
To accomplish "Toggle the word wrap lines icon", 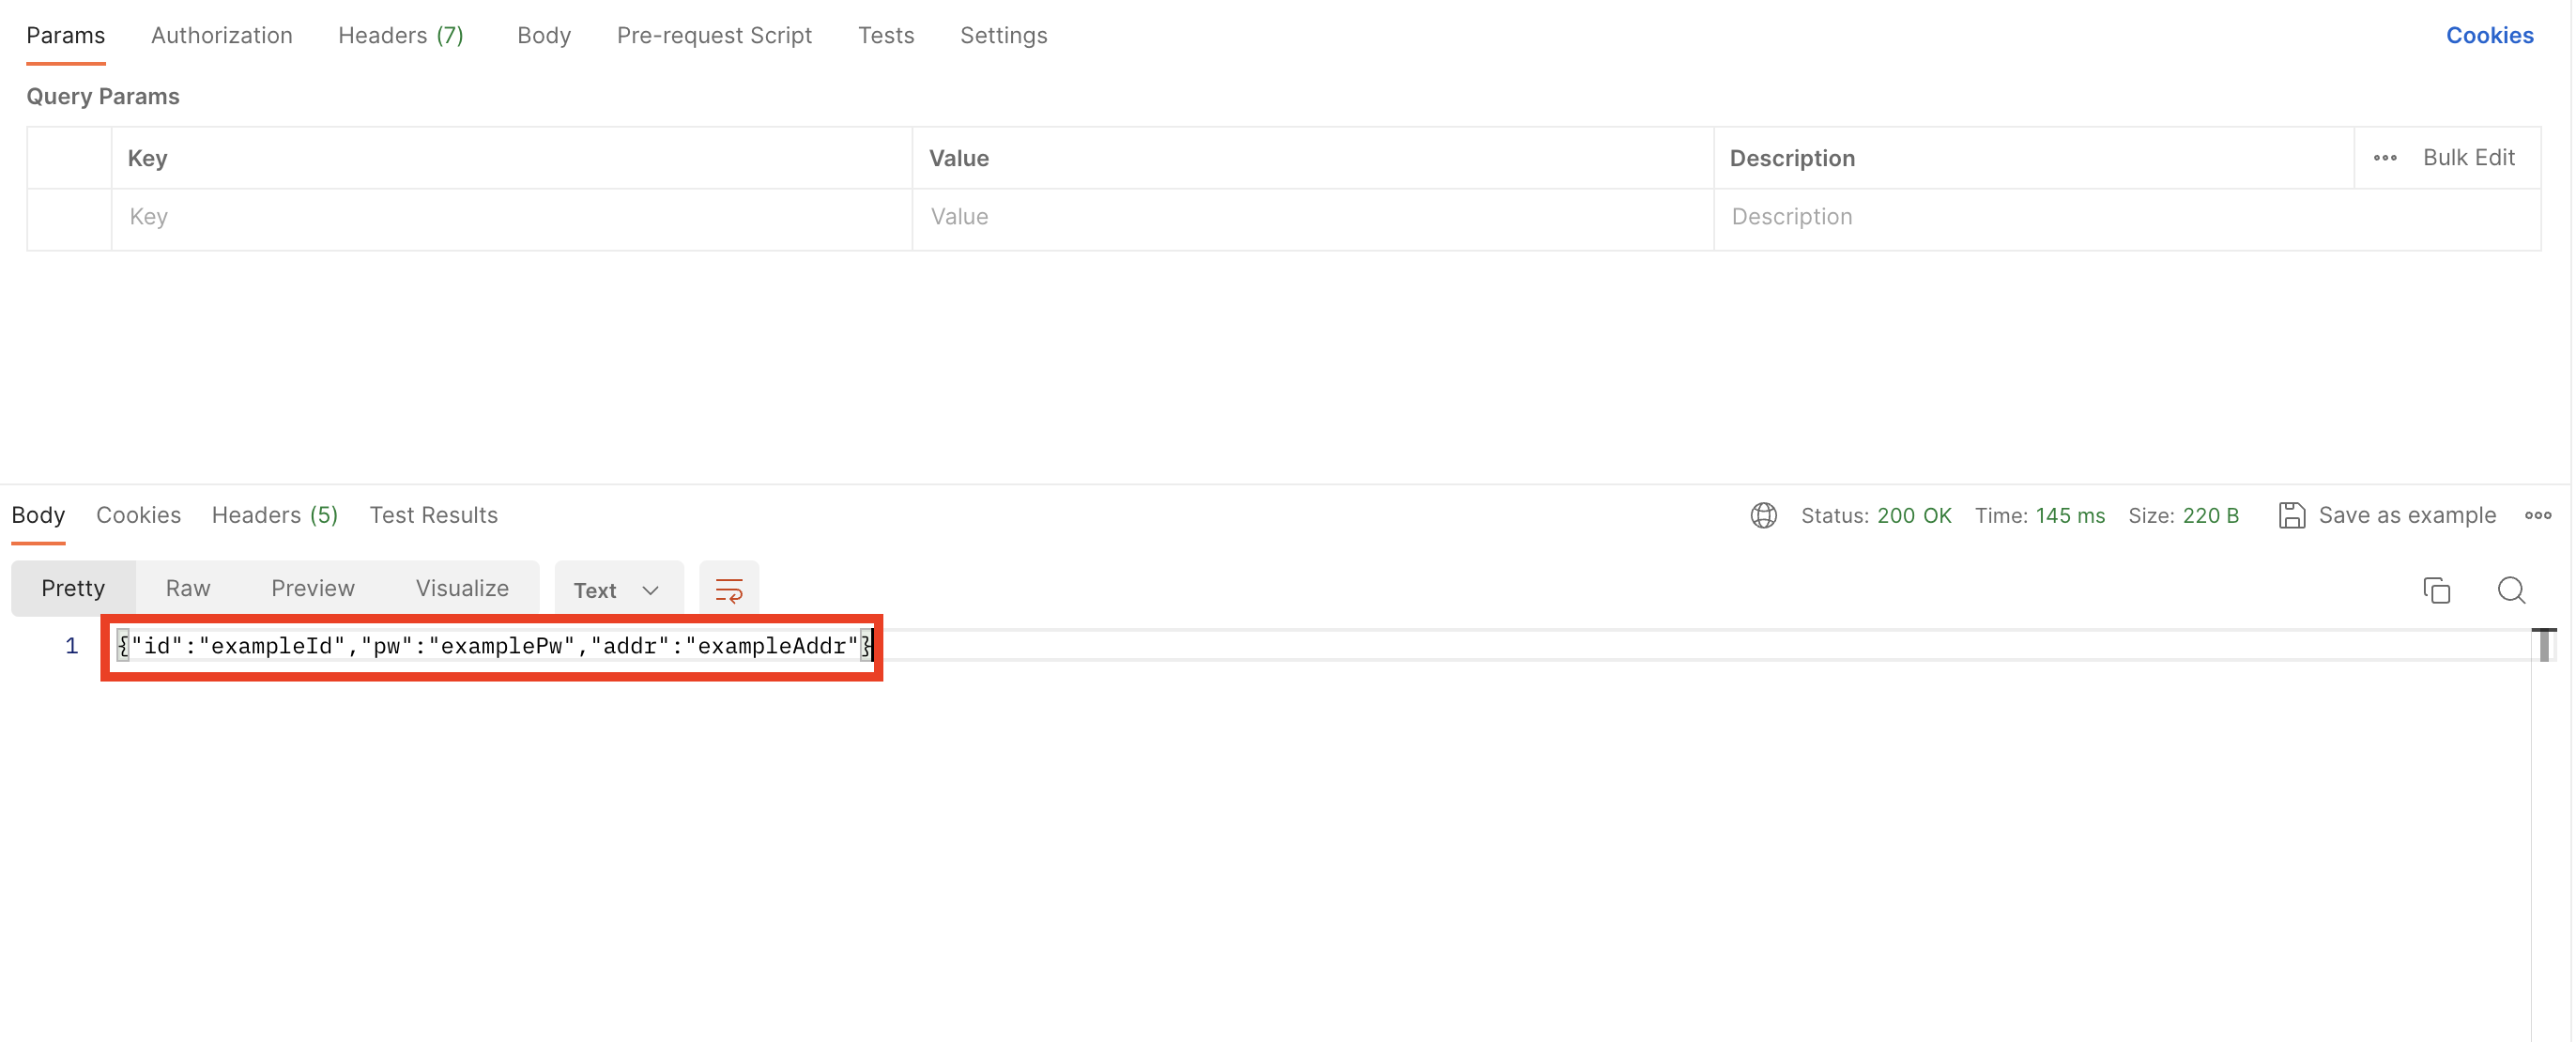I will coord(728,590).
